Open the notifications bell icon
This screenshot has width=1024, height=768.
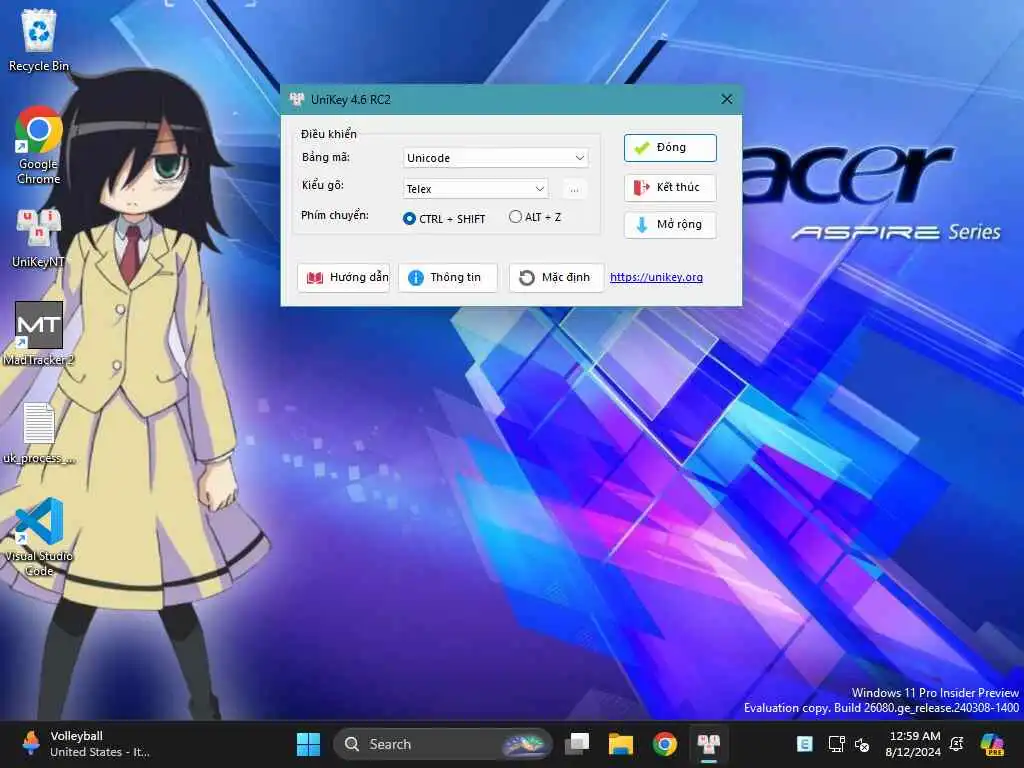[x=957, y=744]
